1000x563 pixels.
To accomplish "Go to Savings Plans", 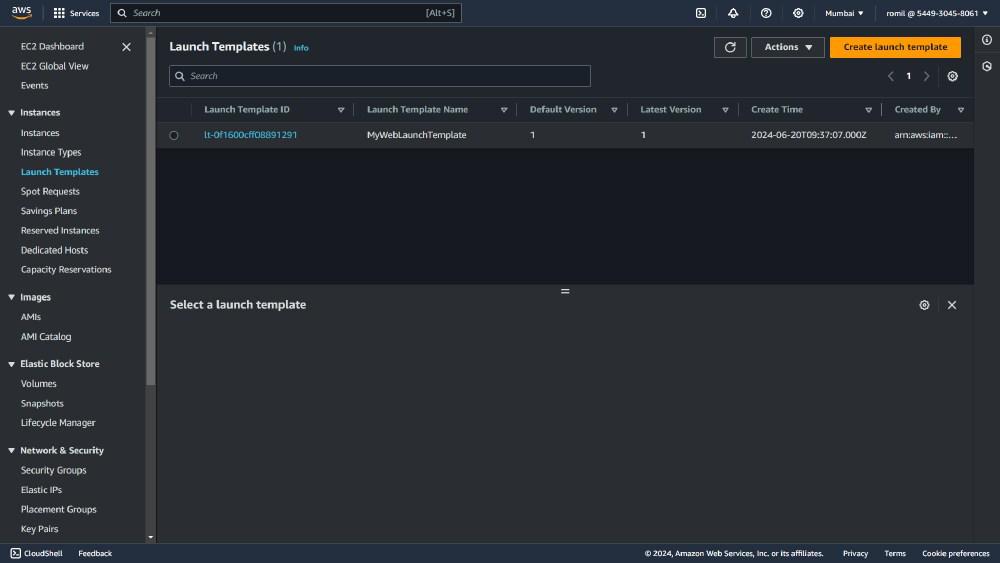I will coord(48,211).
